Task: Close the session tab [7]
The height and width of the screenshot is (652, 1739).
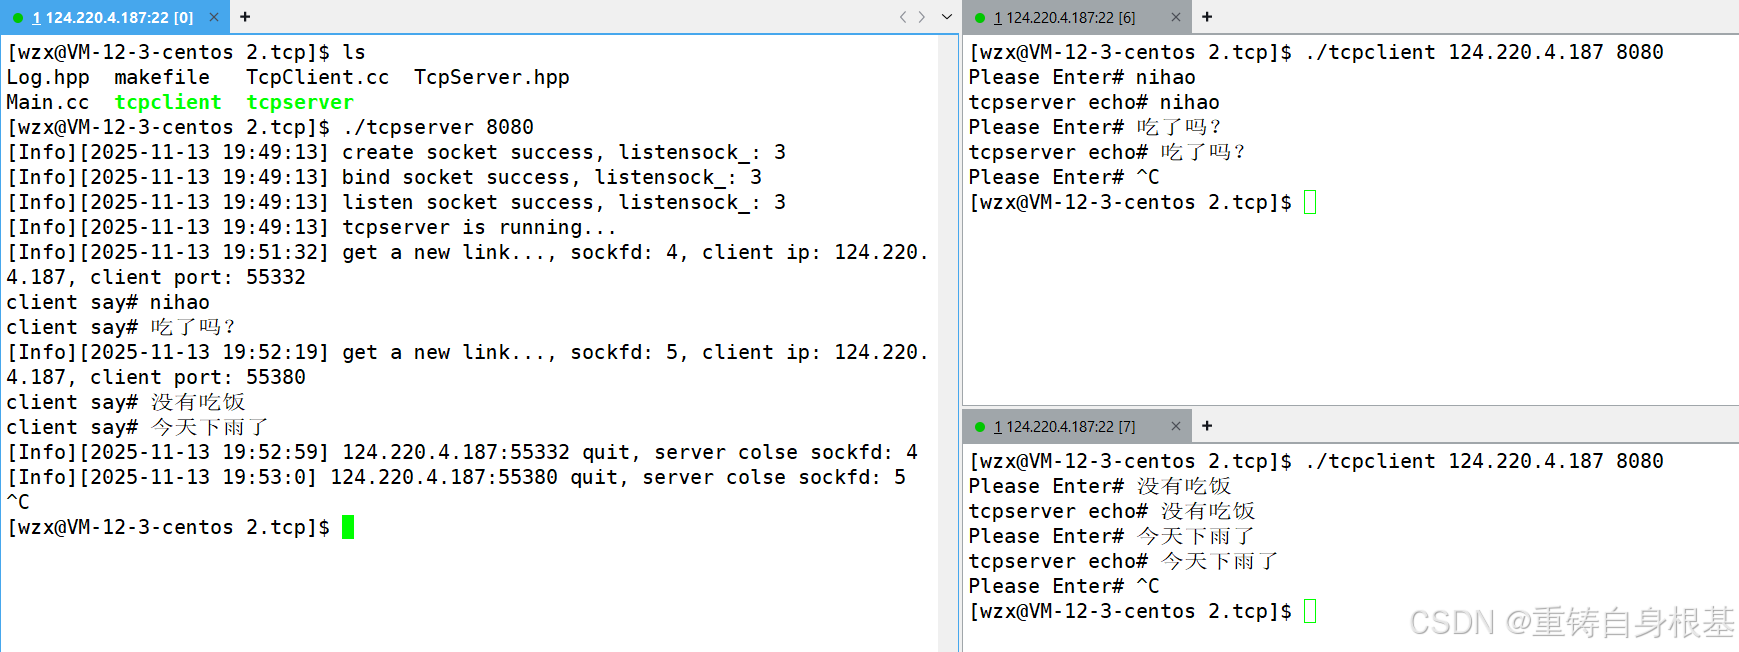Action: (x=1176, y=426)
